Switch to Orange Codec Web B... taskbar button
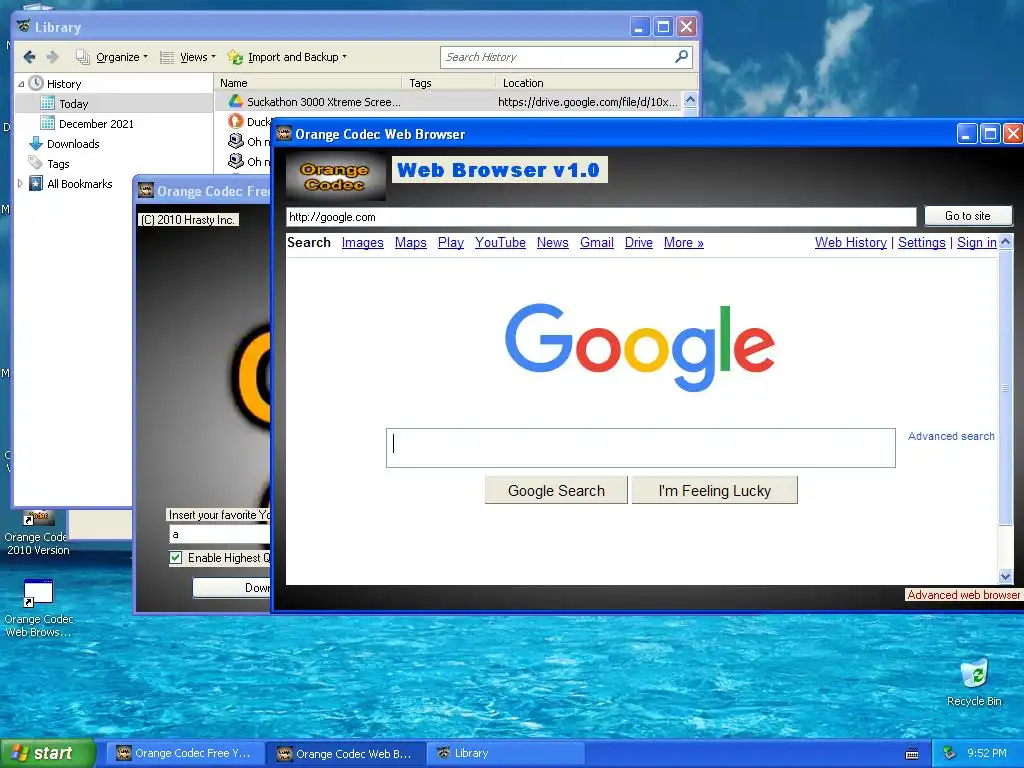Image resolution: width=1024 pixels, height=768 pixels. point(346,754)
